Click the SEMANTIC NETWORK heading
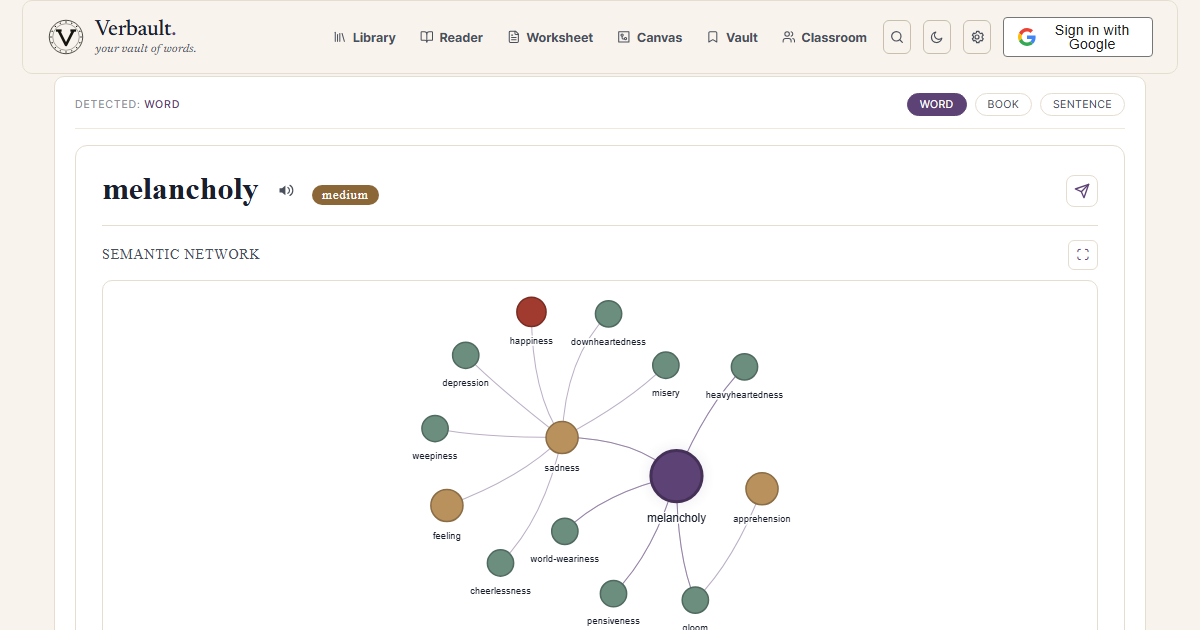The height and width of the screenshot is (630, 1200). click(181, 255)
